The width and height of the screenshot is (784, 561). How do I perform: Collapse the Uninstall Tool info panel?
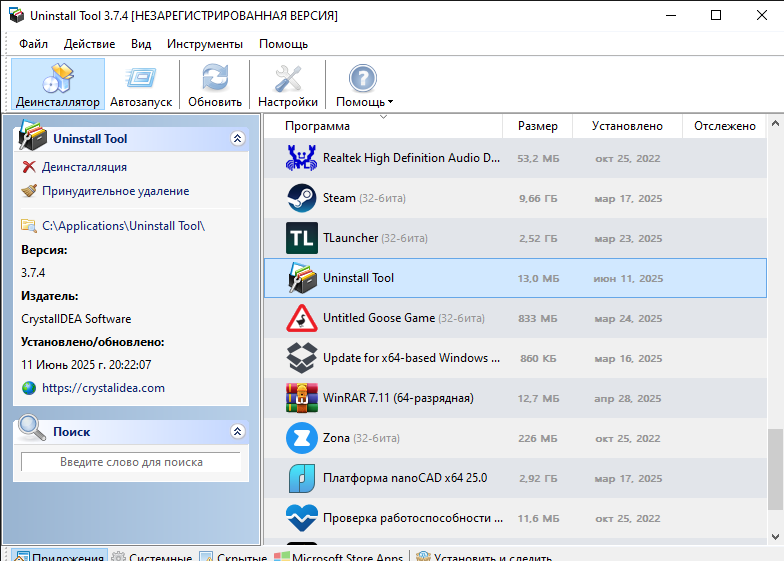click(238, 138)
